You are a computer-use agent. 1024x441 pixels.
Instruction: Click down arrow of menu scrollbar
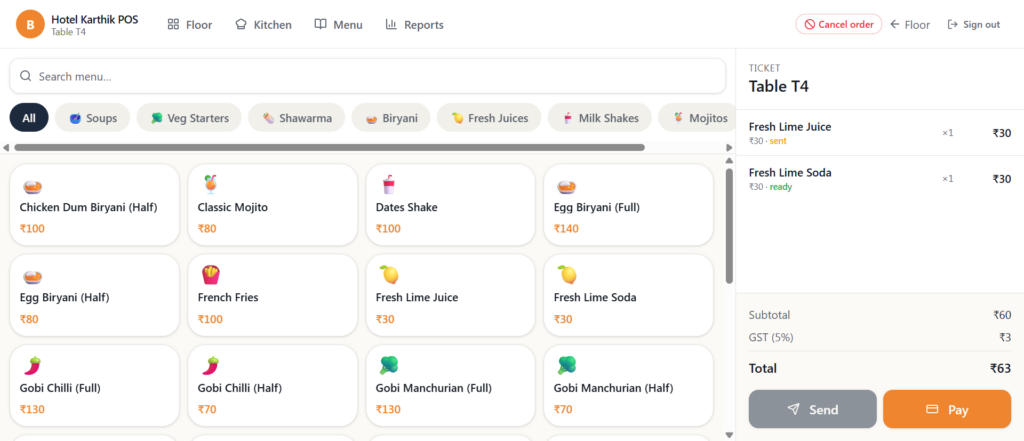coord(729,435)
